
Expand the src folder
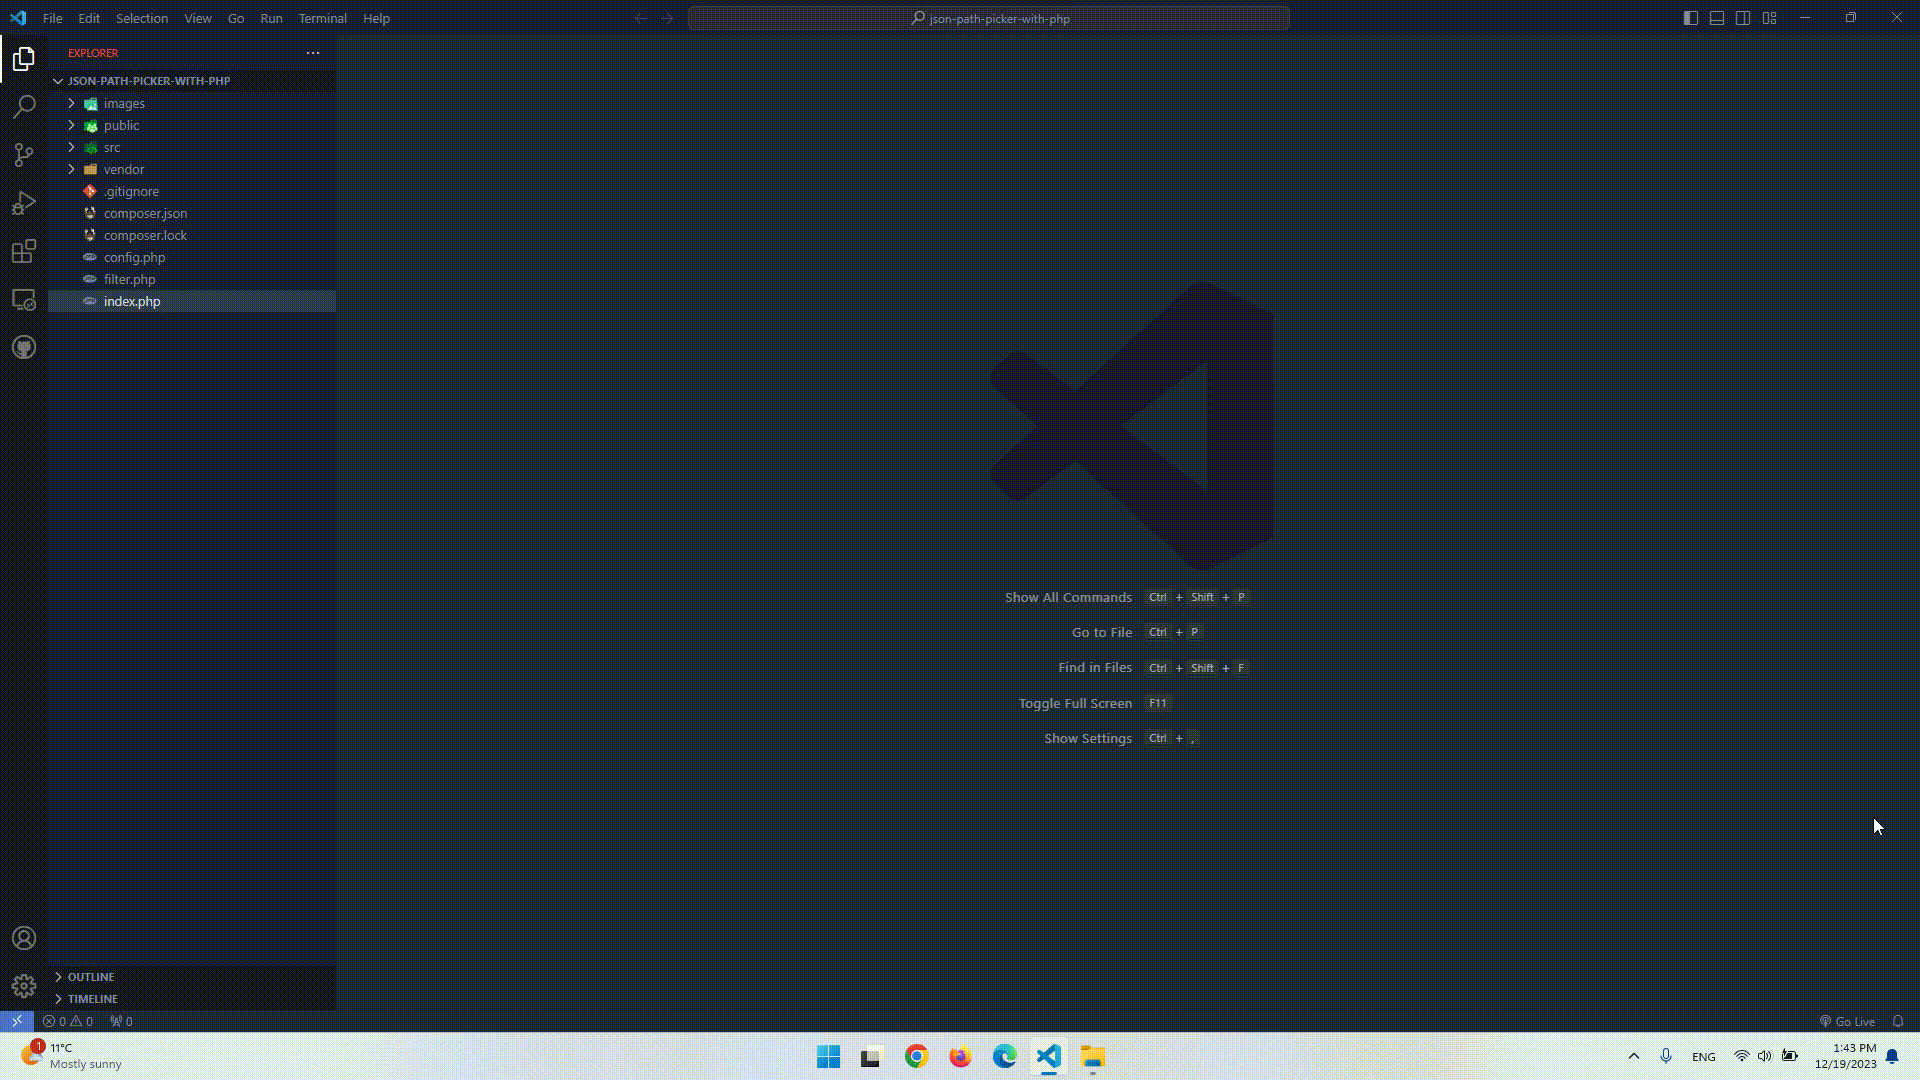(192, 147)
